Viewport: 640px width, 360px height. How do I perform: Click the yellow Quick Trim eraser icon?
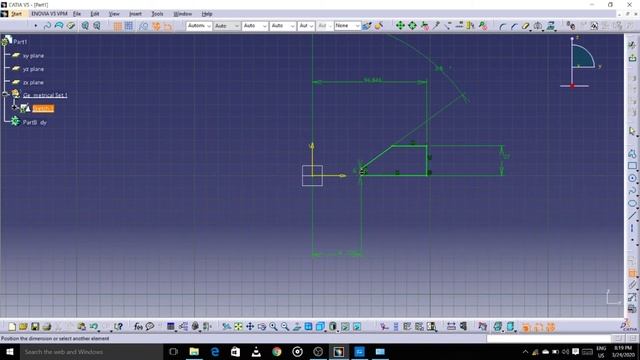coord(525,26)
